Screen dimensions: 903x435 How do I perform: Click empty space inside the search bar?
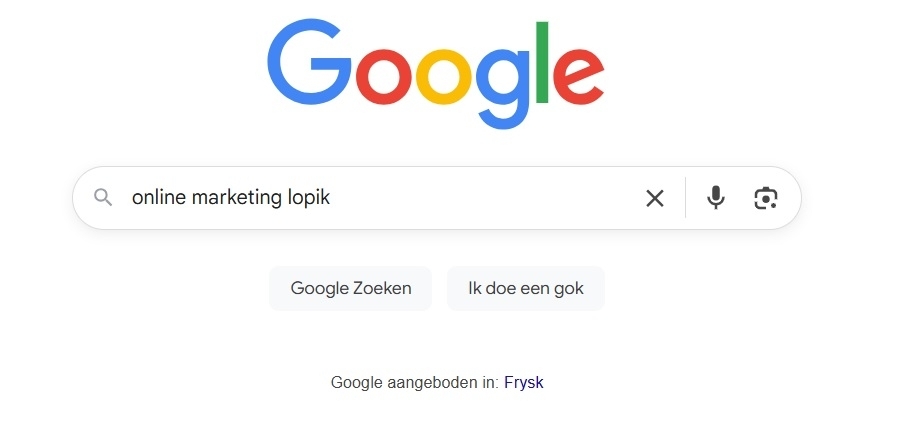pyautogui.click(x=480, y=198)
